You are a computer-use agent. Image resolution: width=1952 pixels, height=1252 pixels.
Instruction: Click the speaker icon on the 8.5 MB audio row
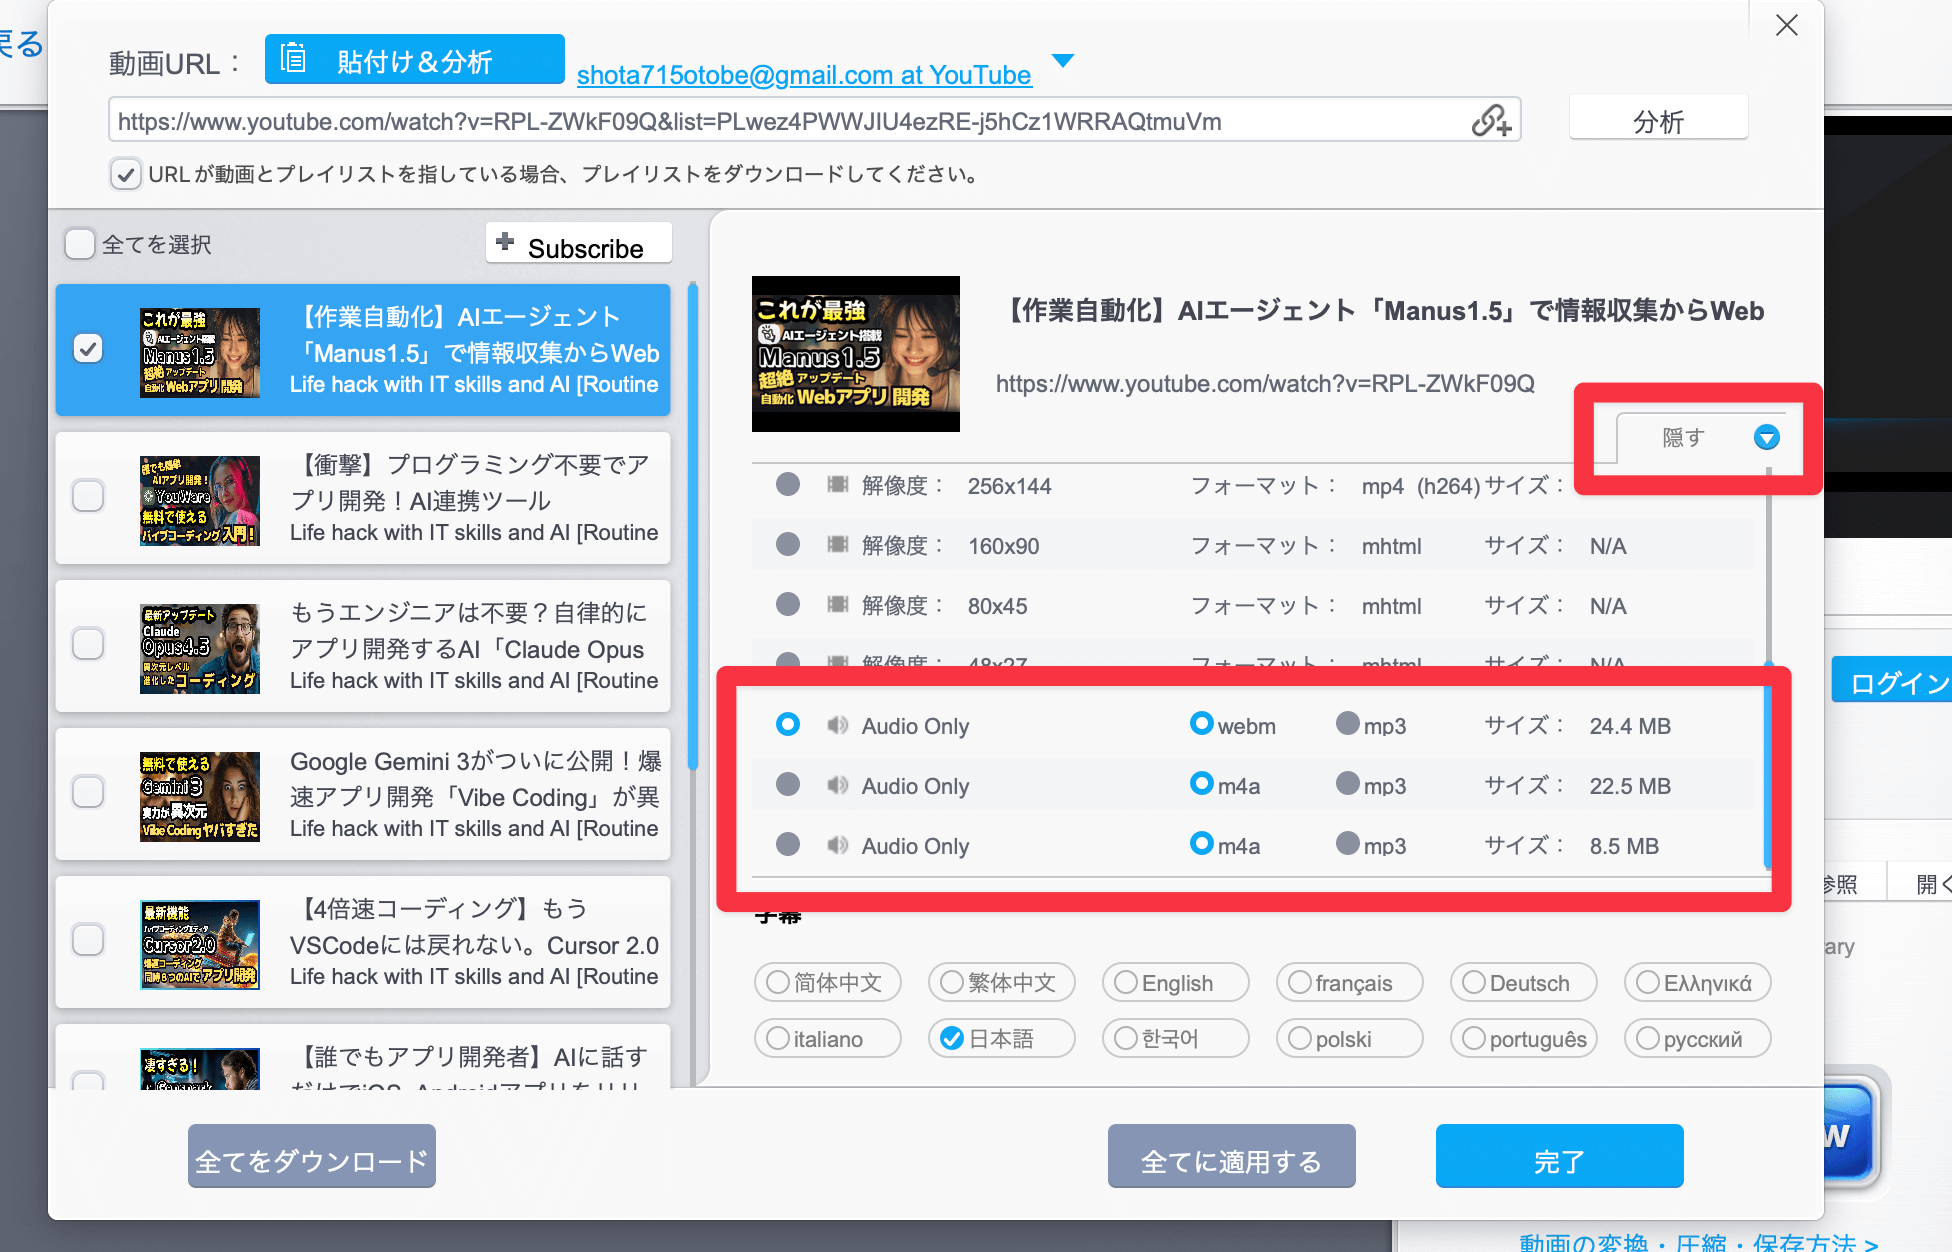point(838,845)
